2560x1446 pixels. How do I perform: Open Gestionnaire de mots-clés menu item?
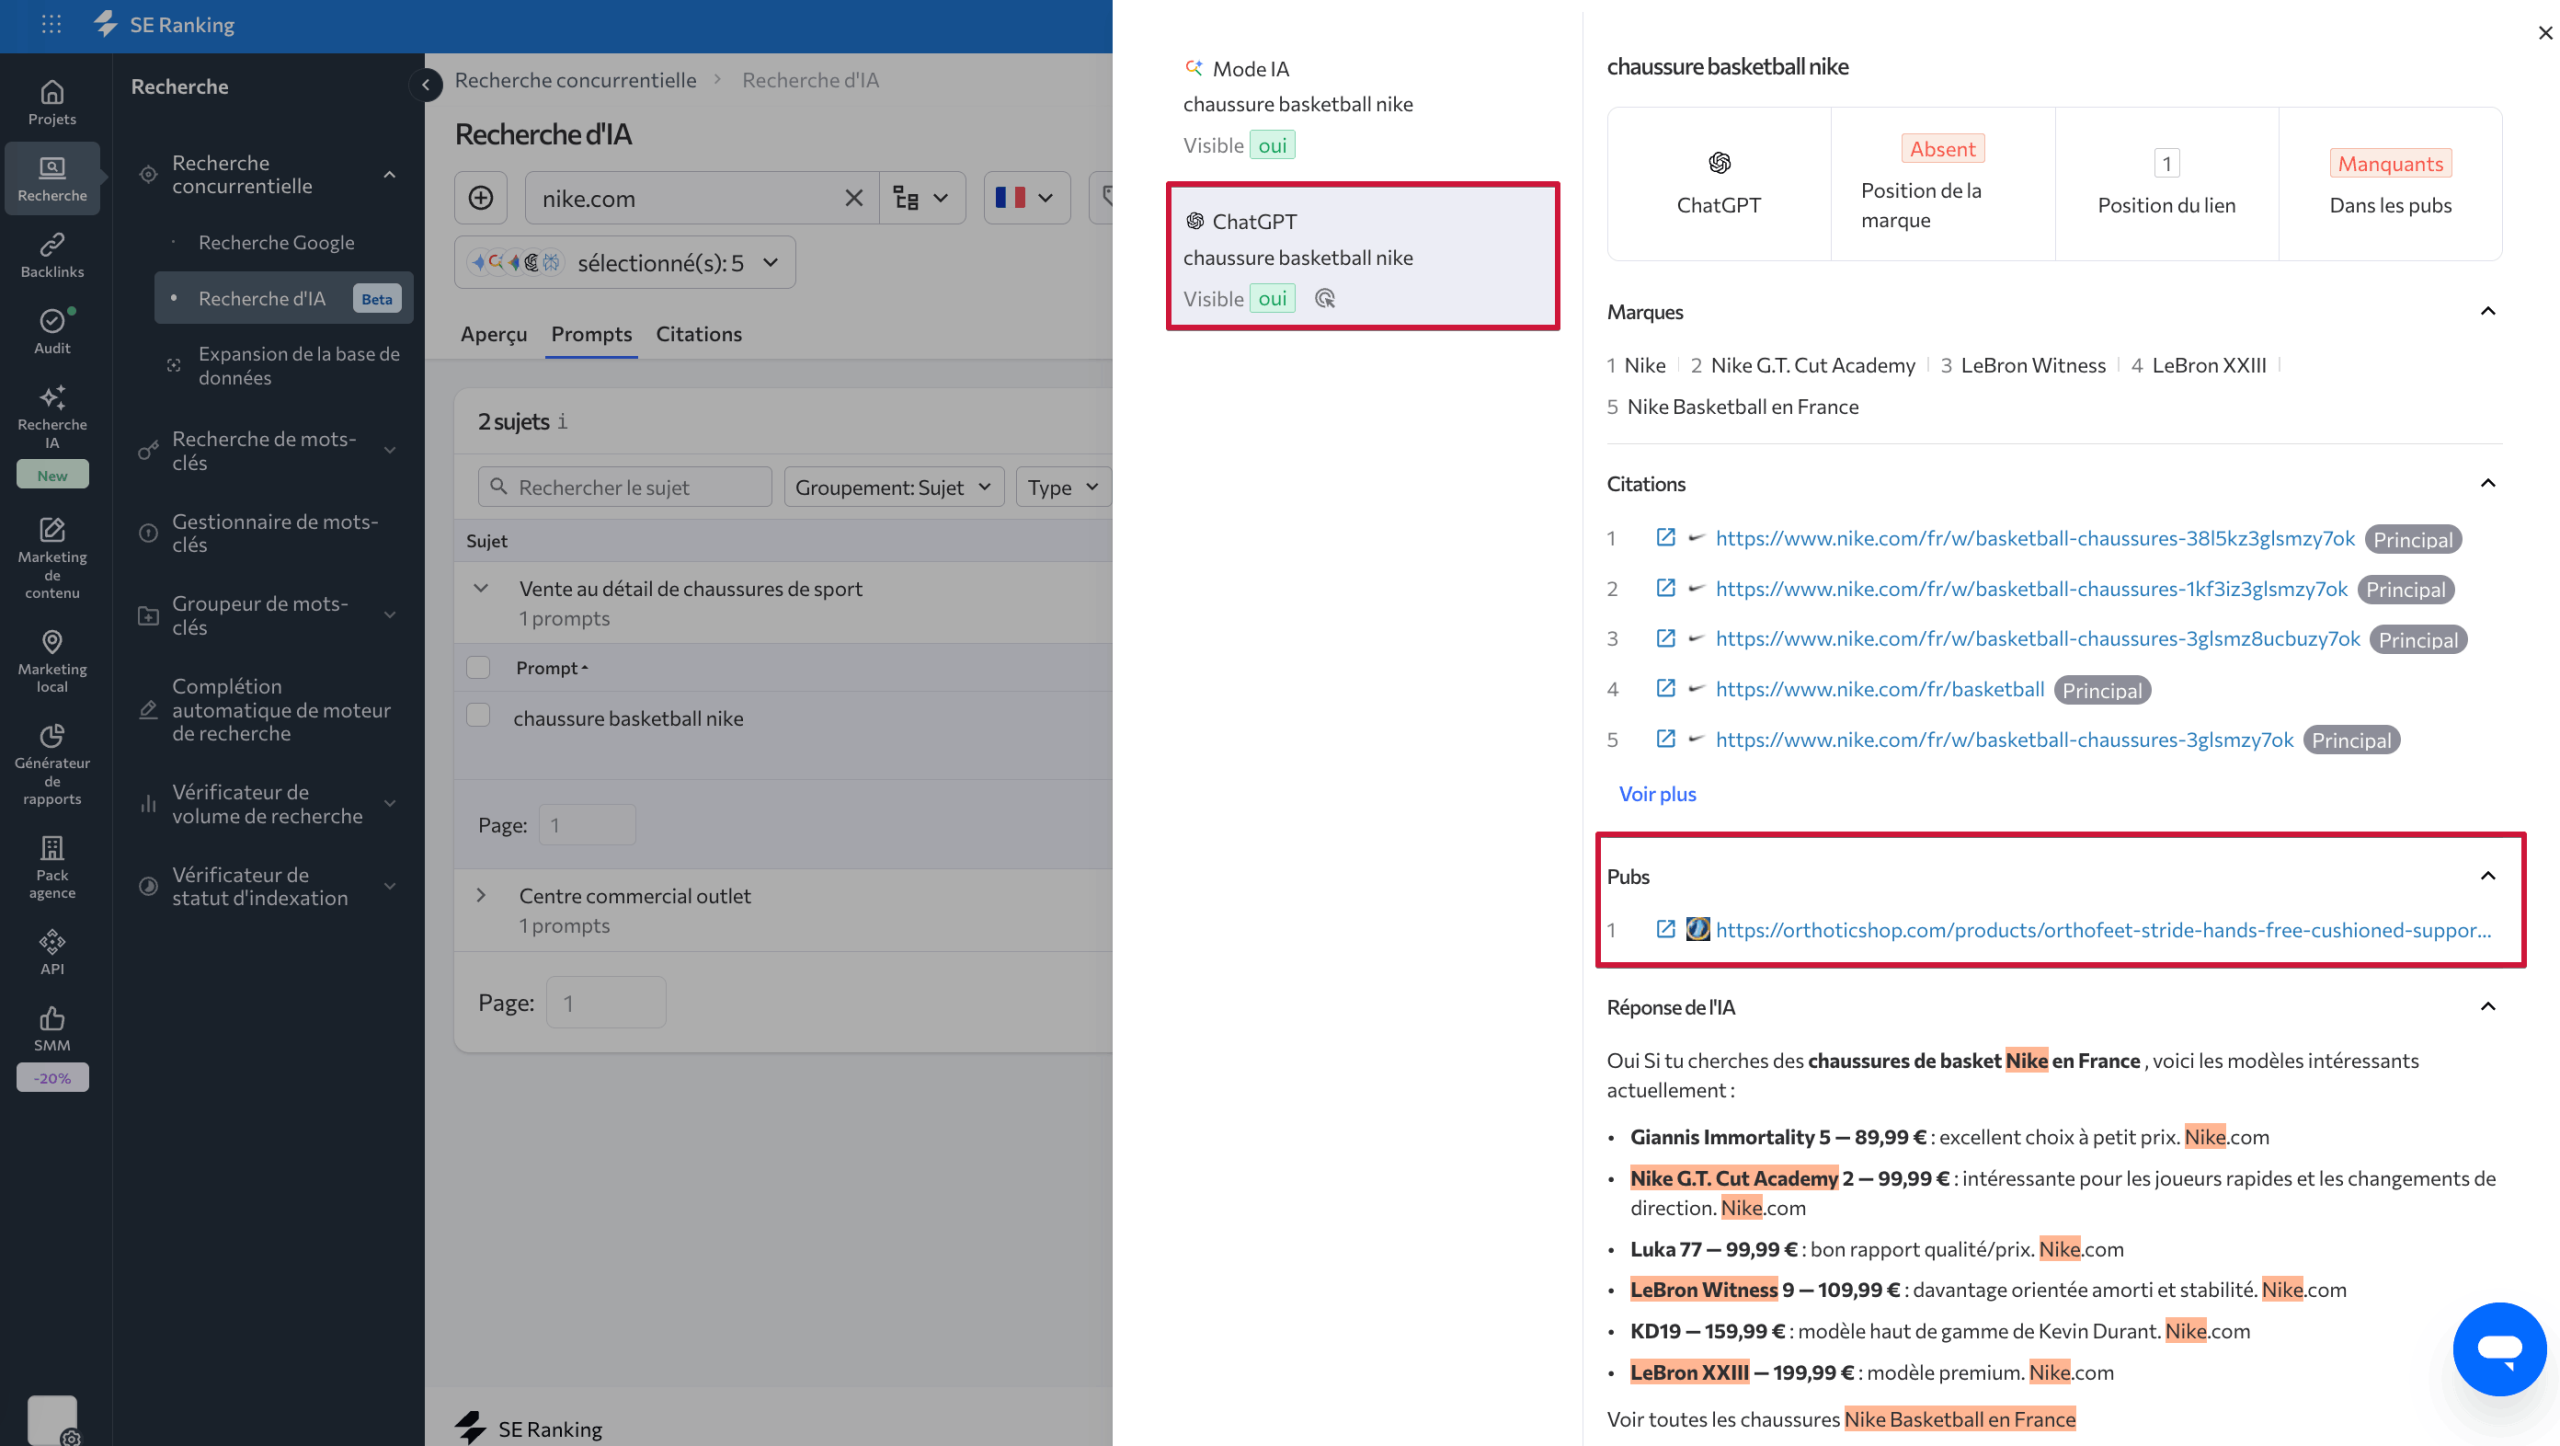(274, 533)
